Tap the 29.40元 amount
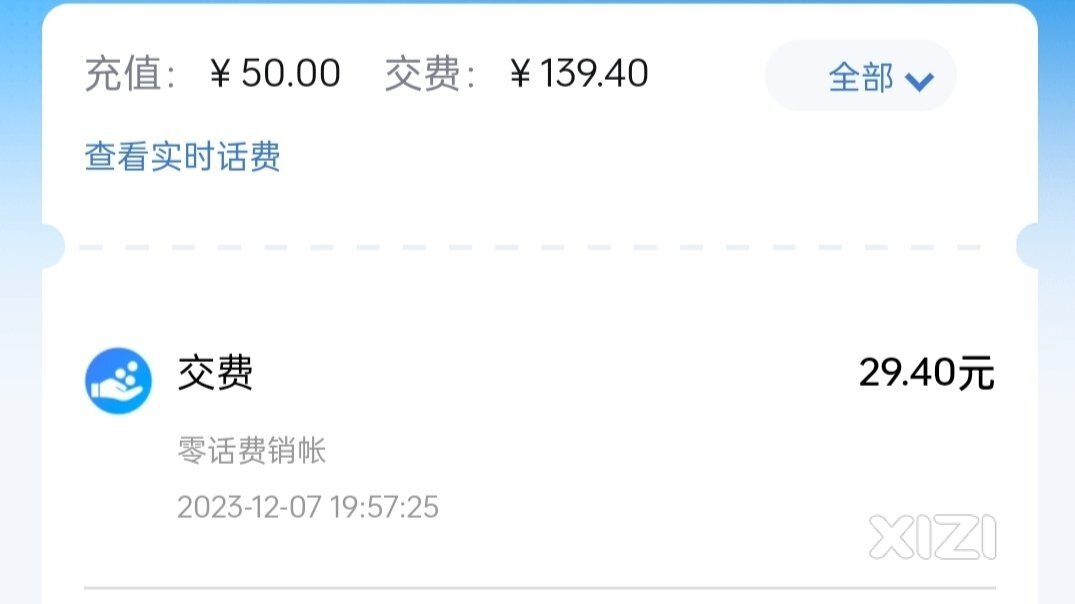1075x604 pixels. (x=926, y=373)
